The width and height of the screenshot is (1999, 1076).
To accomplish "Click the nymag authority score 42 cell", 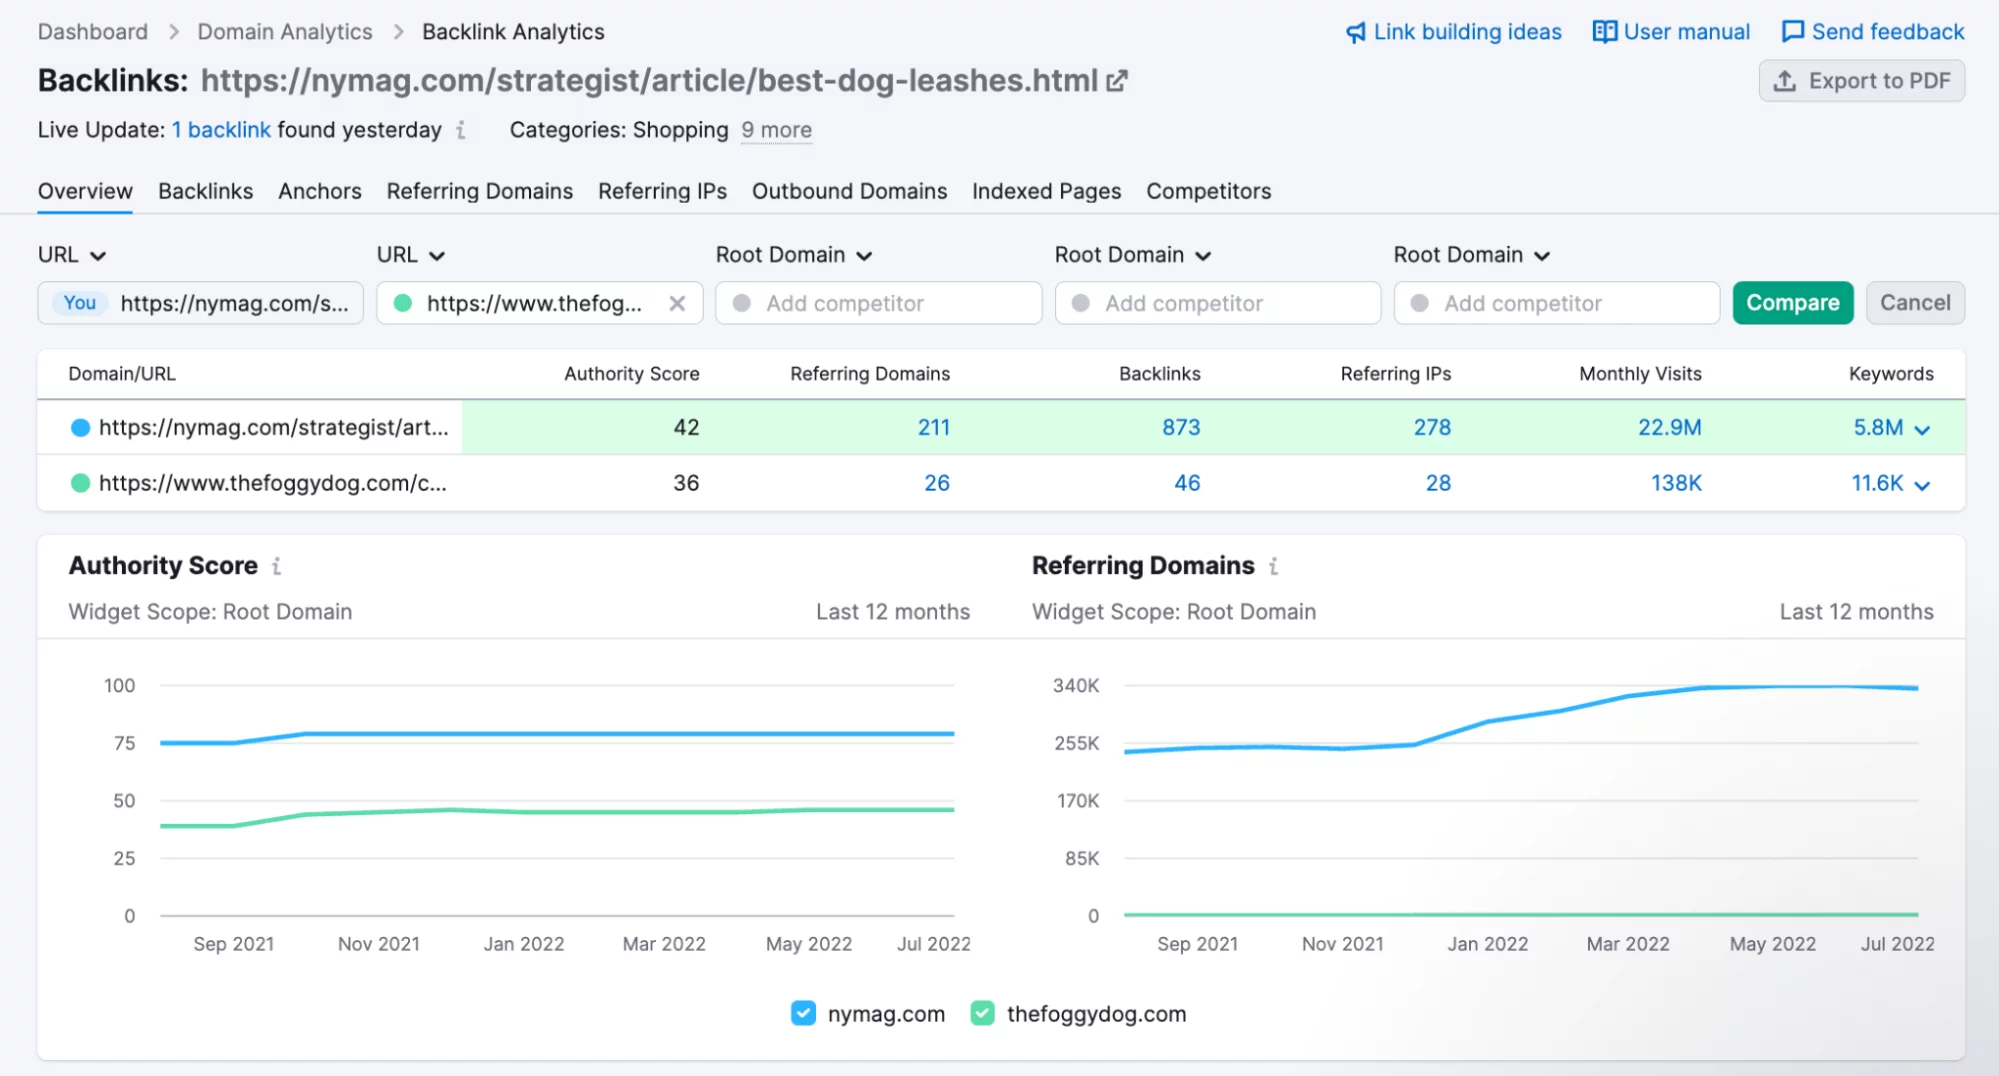I will [x=686, y=428].
